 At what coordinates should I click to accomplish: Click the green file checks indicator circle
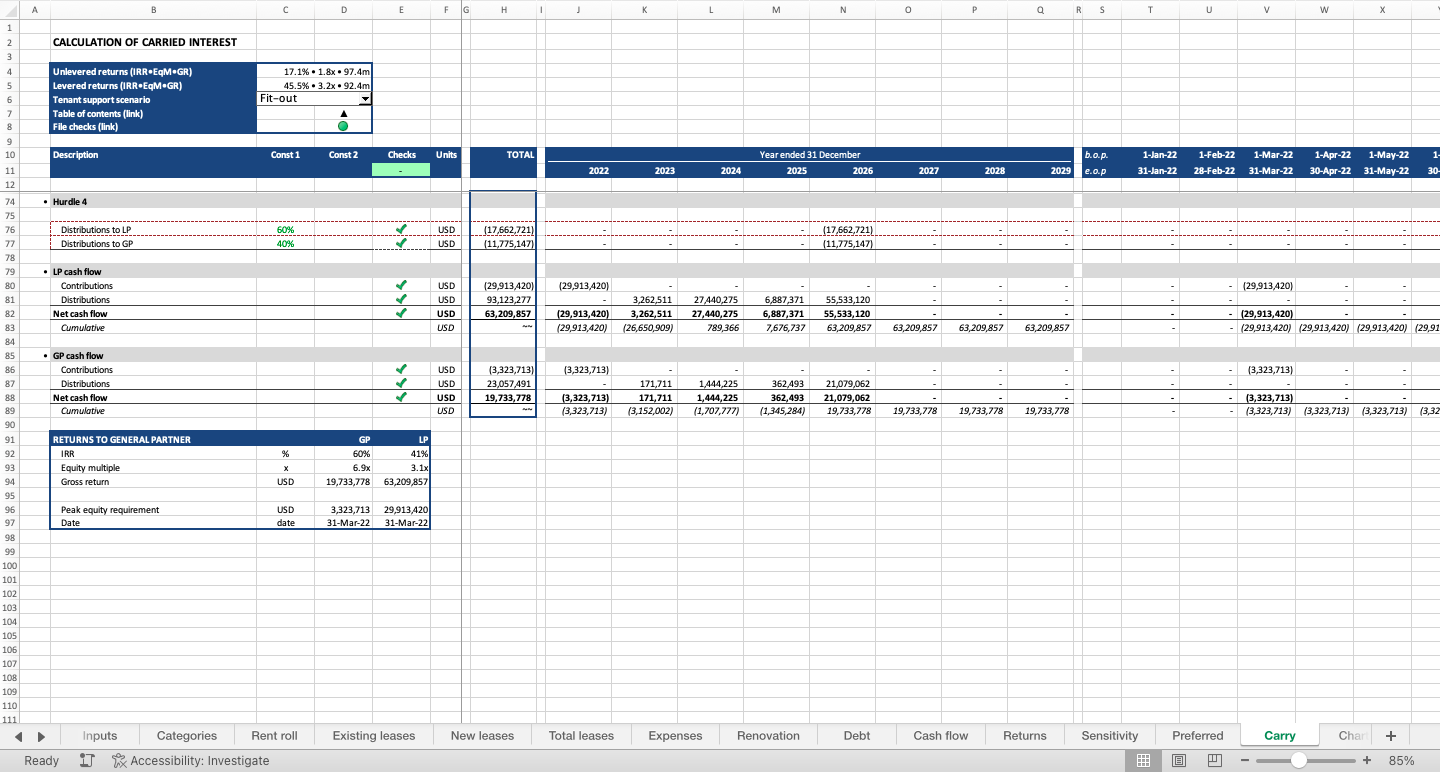pyautogui.click(x=344, y=127)
